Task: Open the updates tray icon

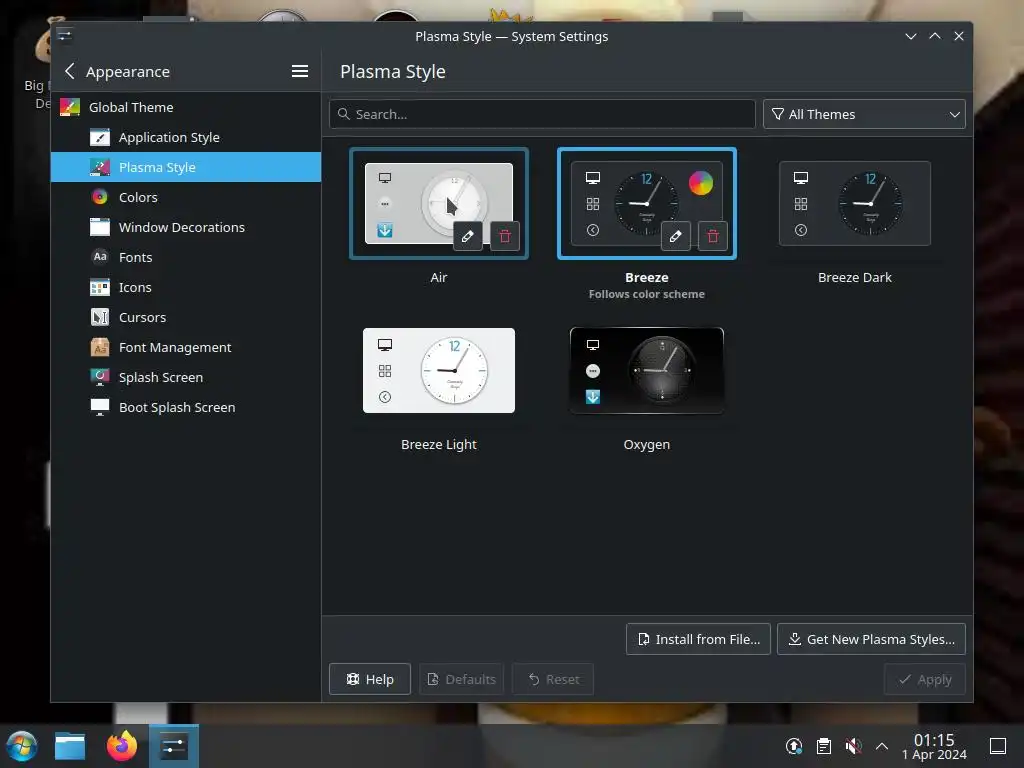Action: [x=793, y=746]
